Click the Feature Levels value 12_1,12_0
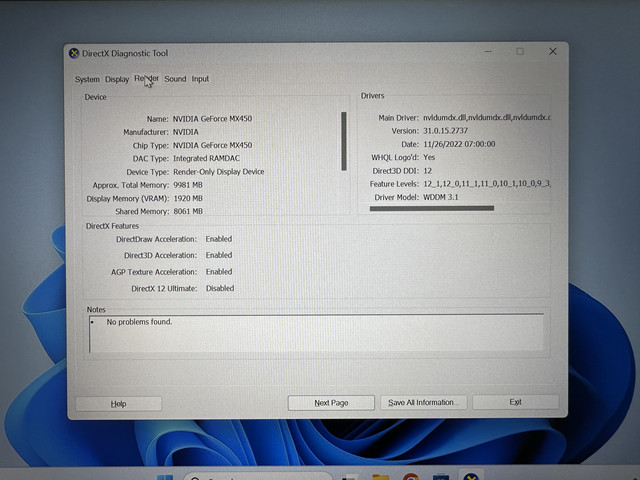This screenshot has height=480, width=640. coord(487,184)
